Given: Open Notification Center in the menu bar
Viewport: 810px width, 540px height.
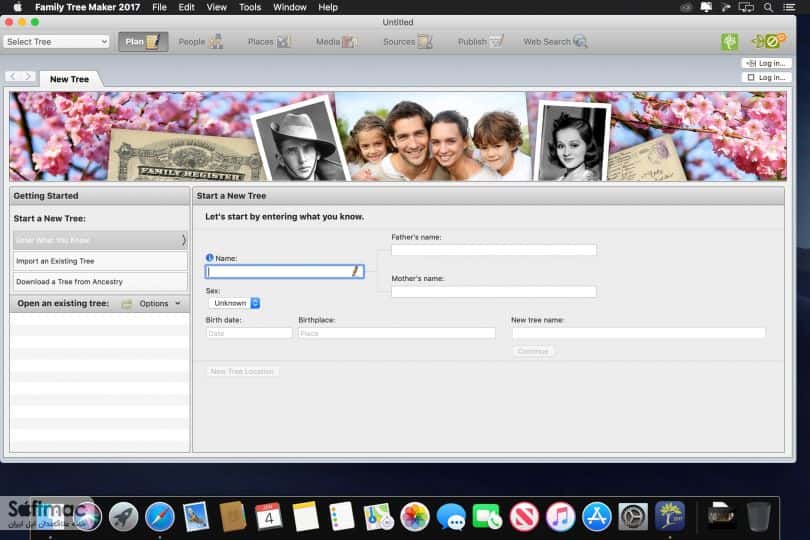Looking at the screenshot, I should pyautogui.click(x=789, y=7).
